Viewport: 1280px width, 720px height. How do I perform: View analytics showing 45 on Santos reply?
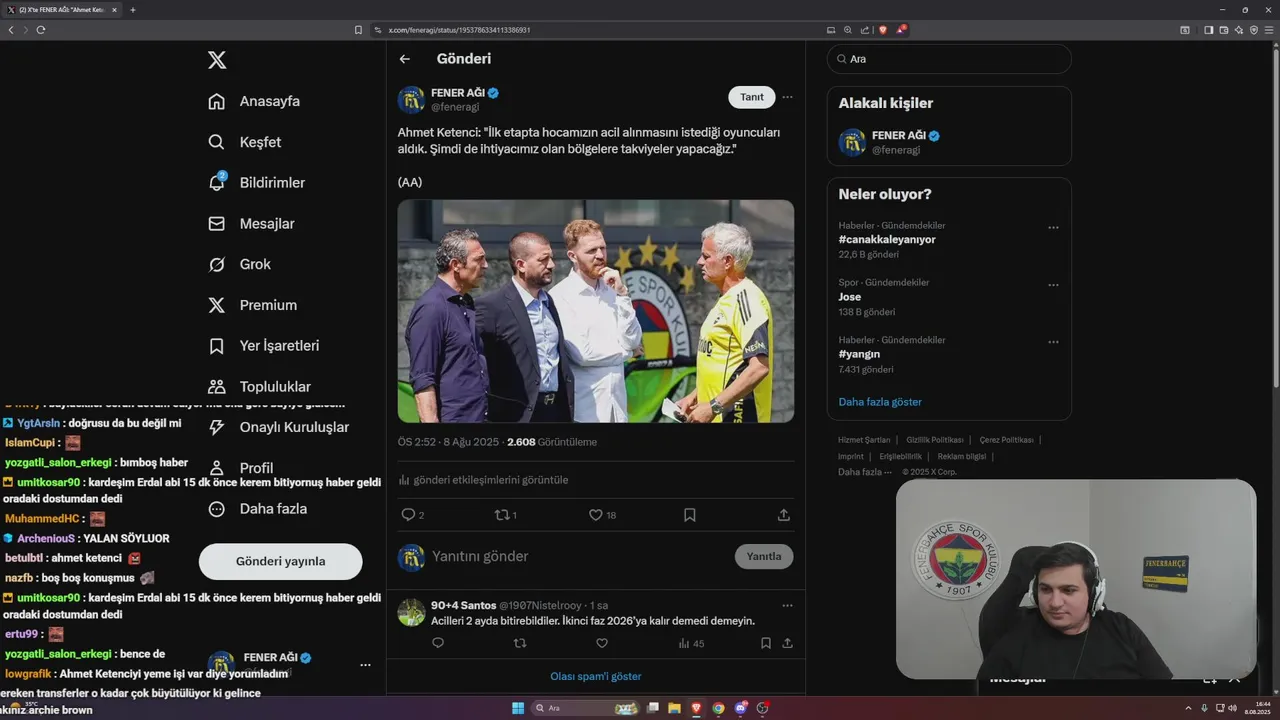[692, 643]
